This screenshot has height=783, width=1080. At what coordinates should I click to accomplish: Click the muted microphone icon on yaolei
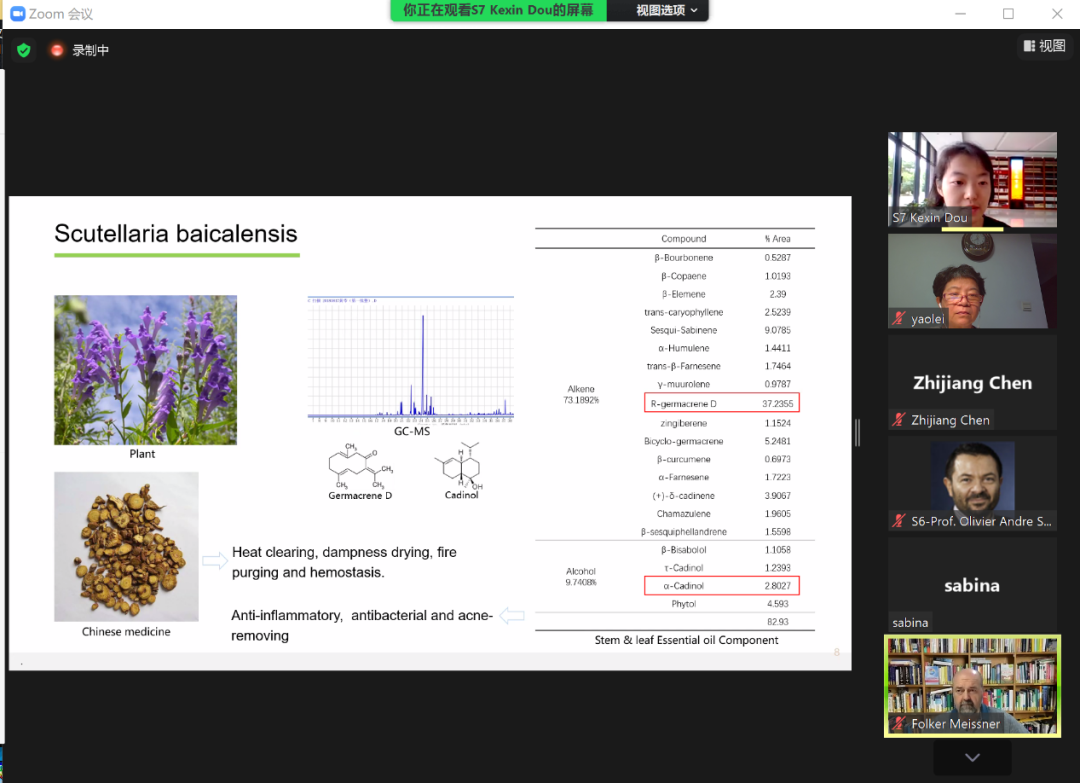click(899, 318)
